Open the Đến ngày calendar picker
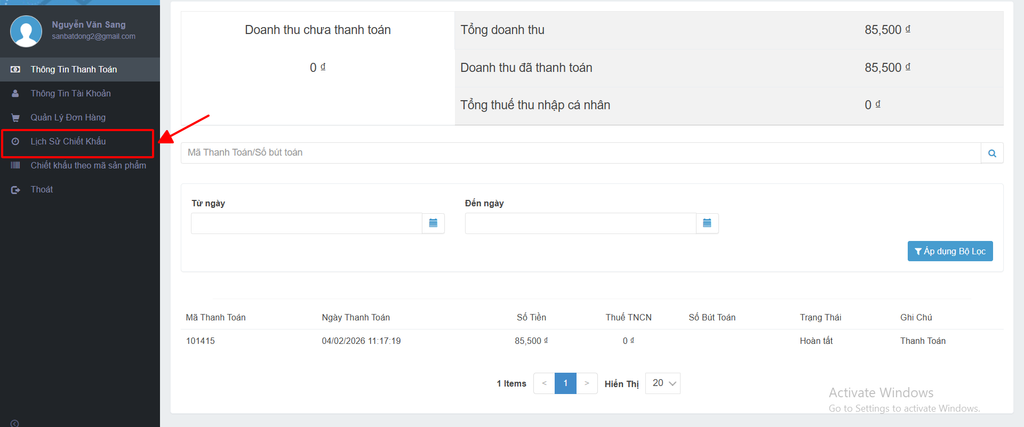The width and height of the screenshot is (1024, 427). pos(707,223)
